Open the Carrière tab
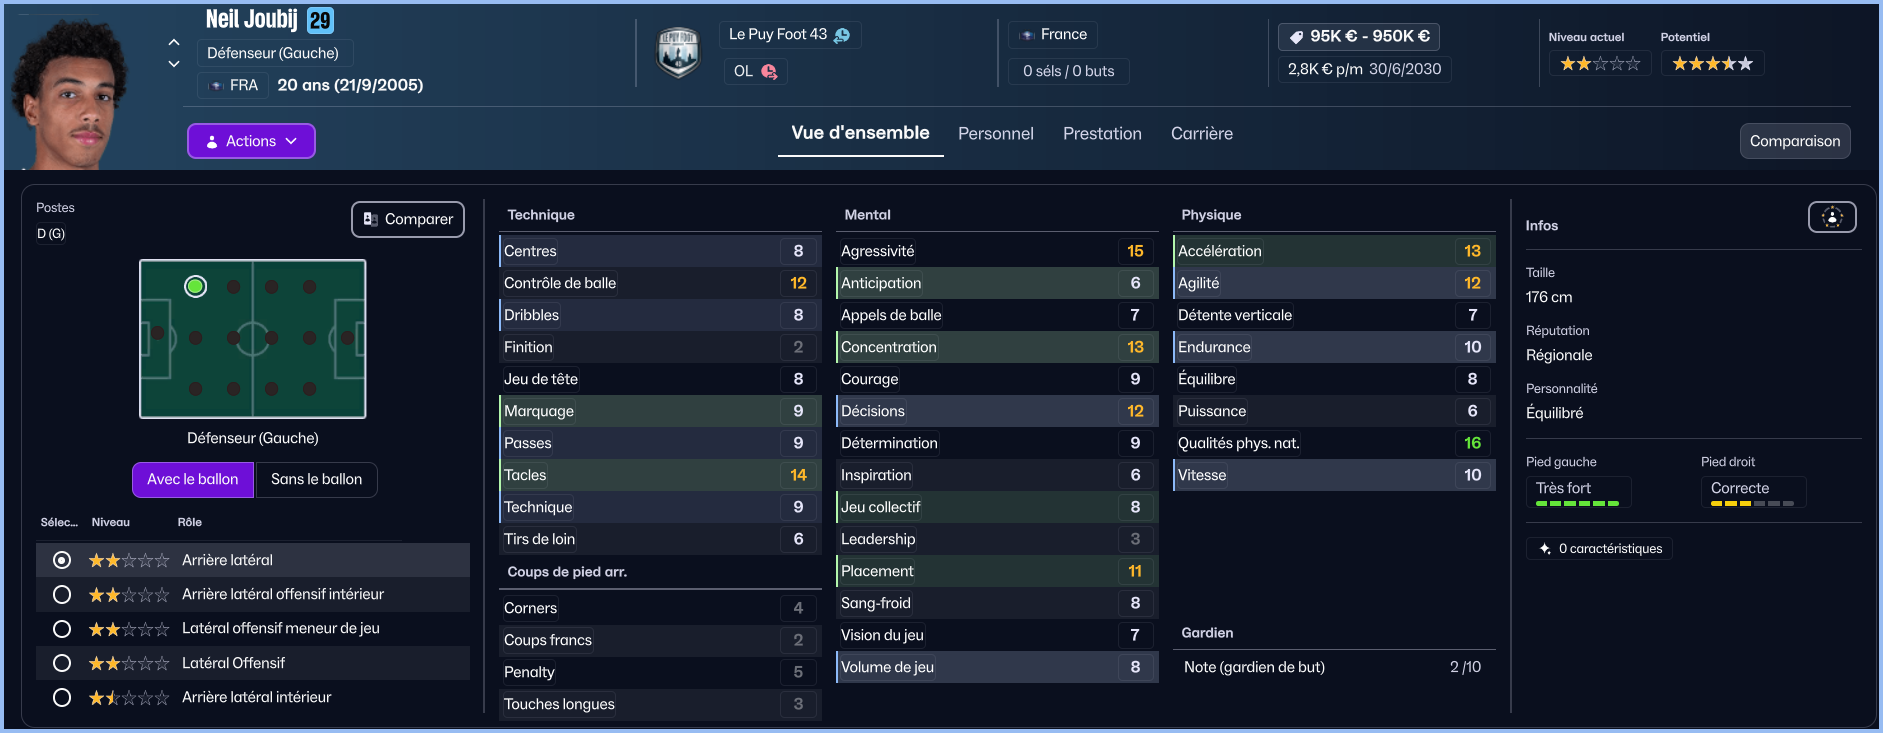The width and height of the screenshot is (1883, 733). tap(1201, 134)
